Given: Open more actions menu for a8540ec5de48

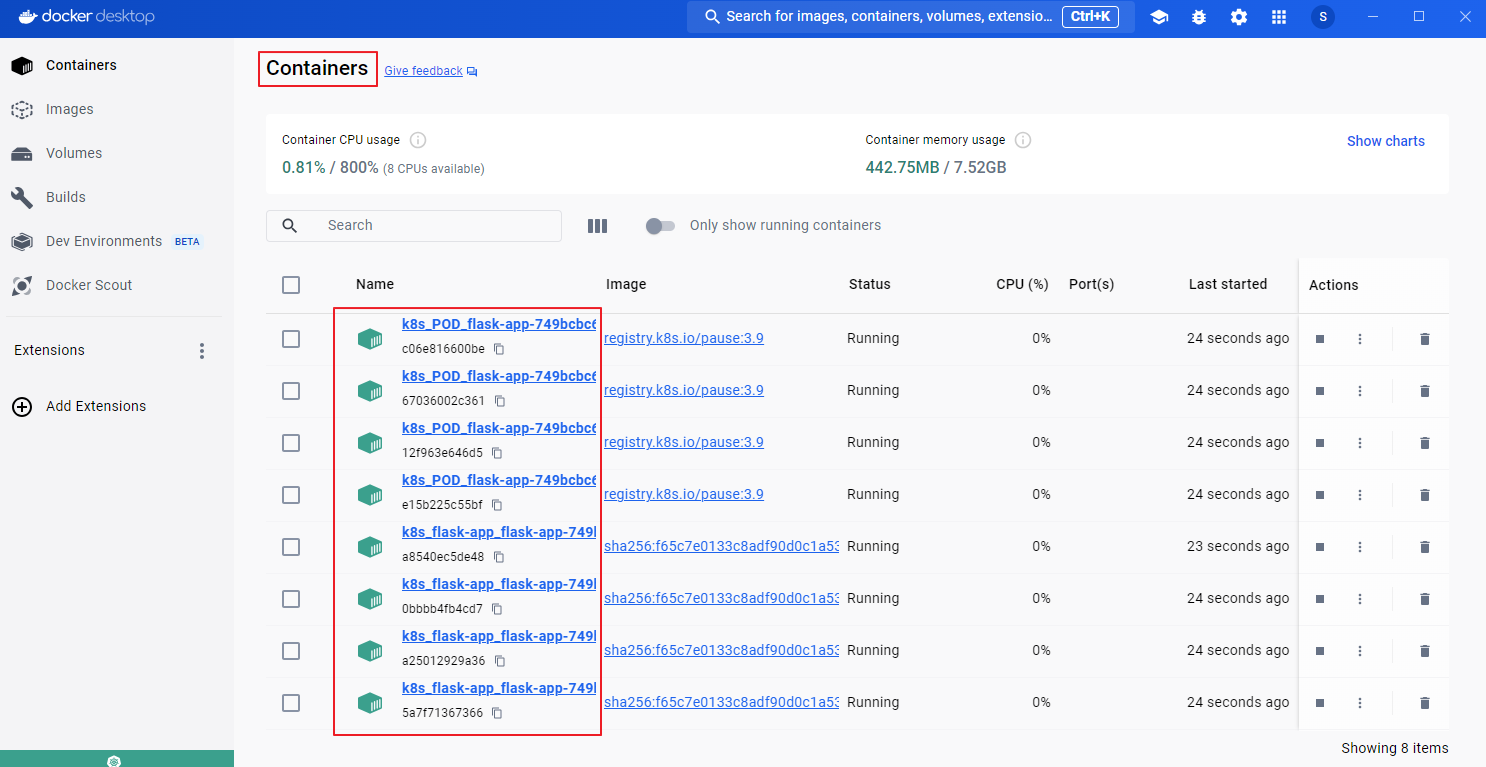Looking at the screenshot, I should 1360,547.
